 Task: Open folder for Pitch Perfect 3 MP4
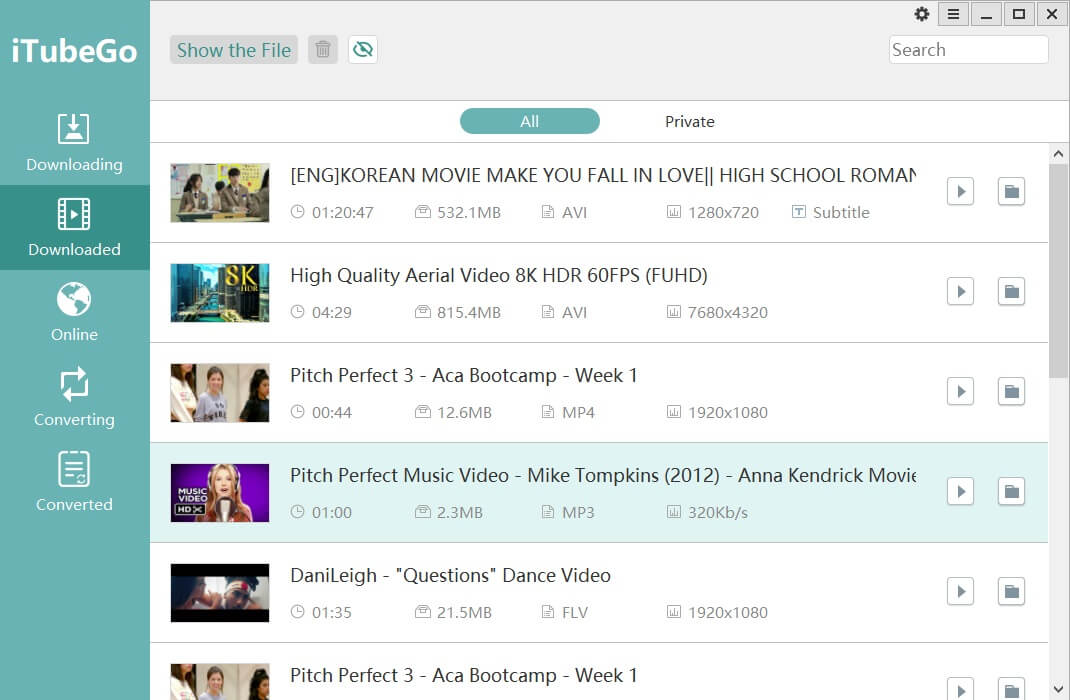click(1011, 392)
